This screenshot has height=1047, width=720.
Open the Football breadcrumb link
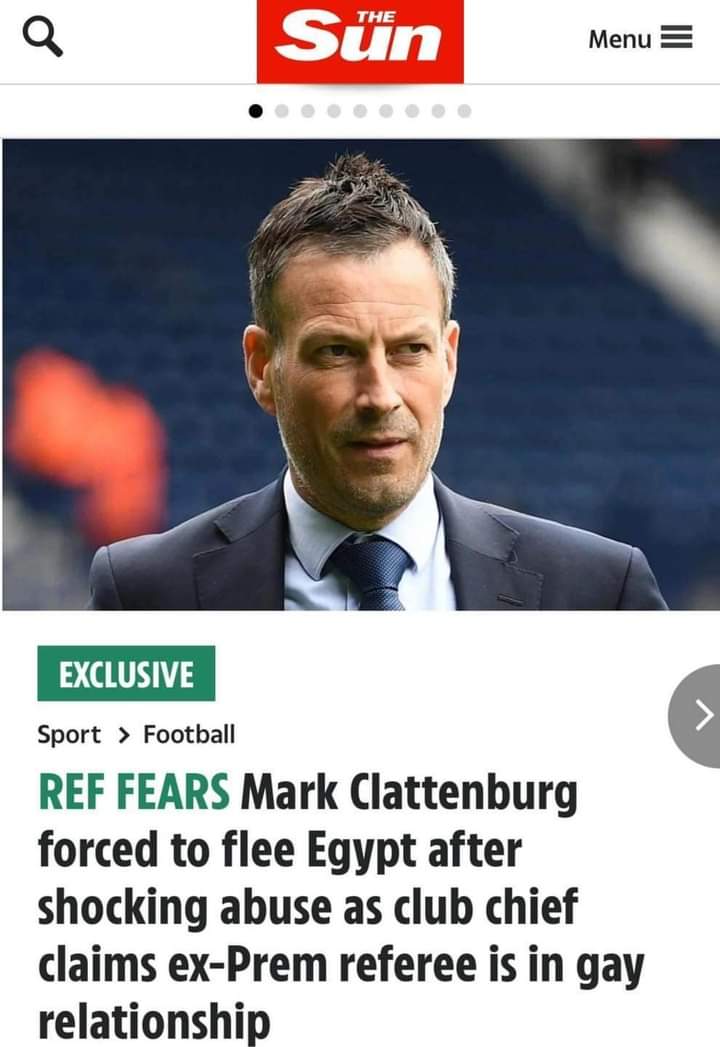point(189,735)
